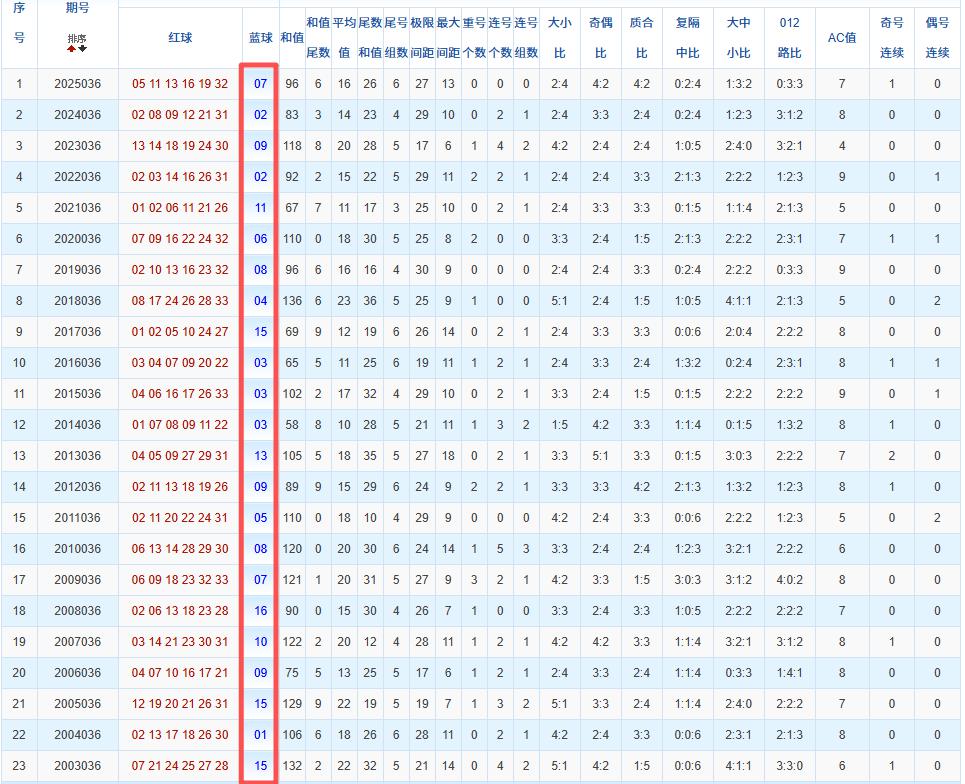Click blue ball 07 in the 2025036 row
The width and height of the screenshot is (965, 784).
260,84
